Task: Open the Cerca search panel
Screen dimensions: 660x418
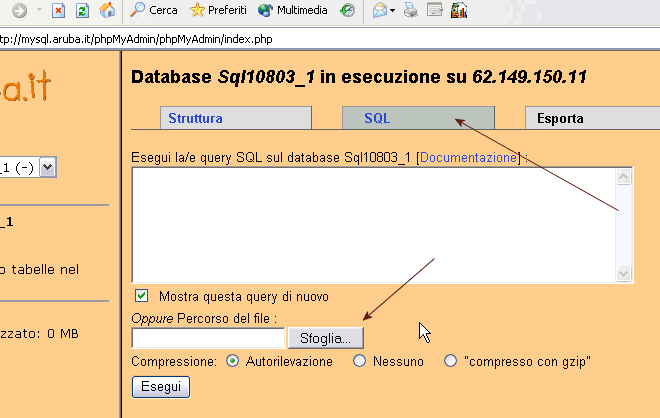Action: (x=154, y=11)
